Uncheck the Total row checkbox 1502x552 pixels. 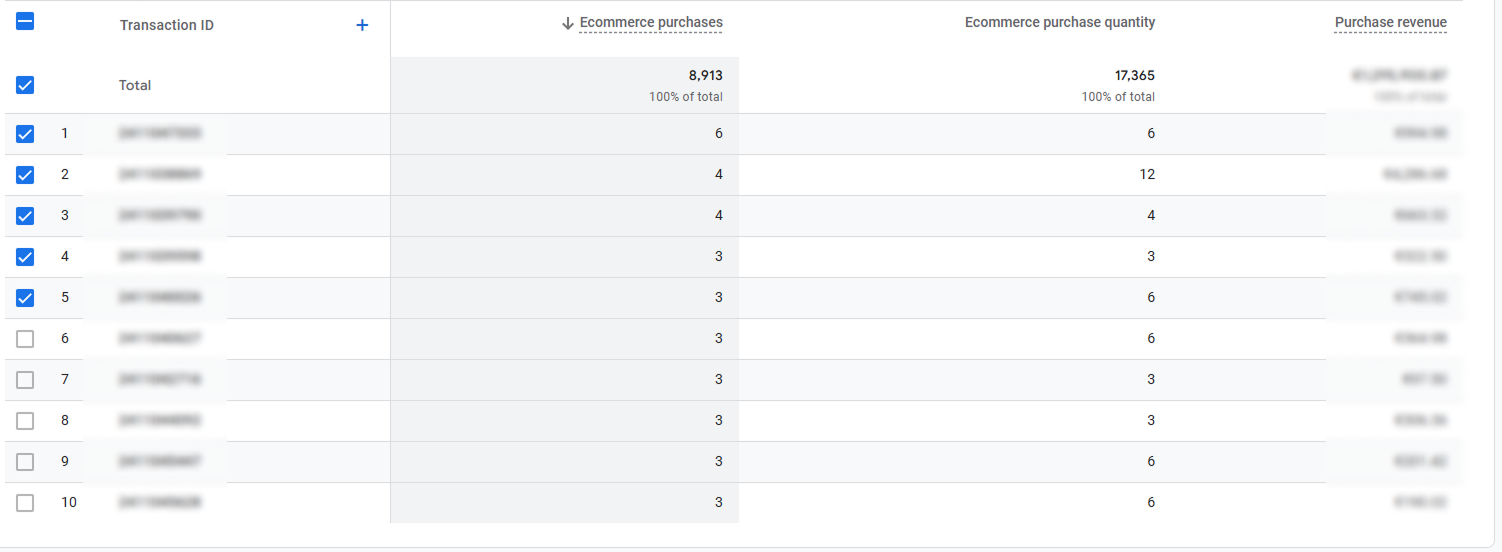pyautogui.click(x=25, y=85)
